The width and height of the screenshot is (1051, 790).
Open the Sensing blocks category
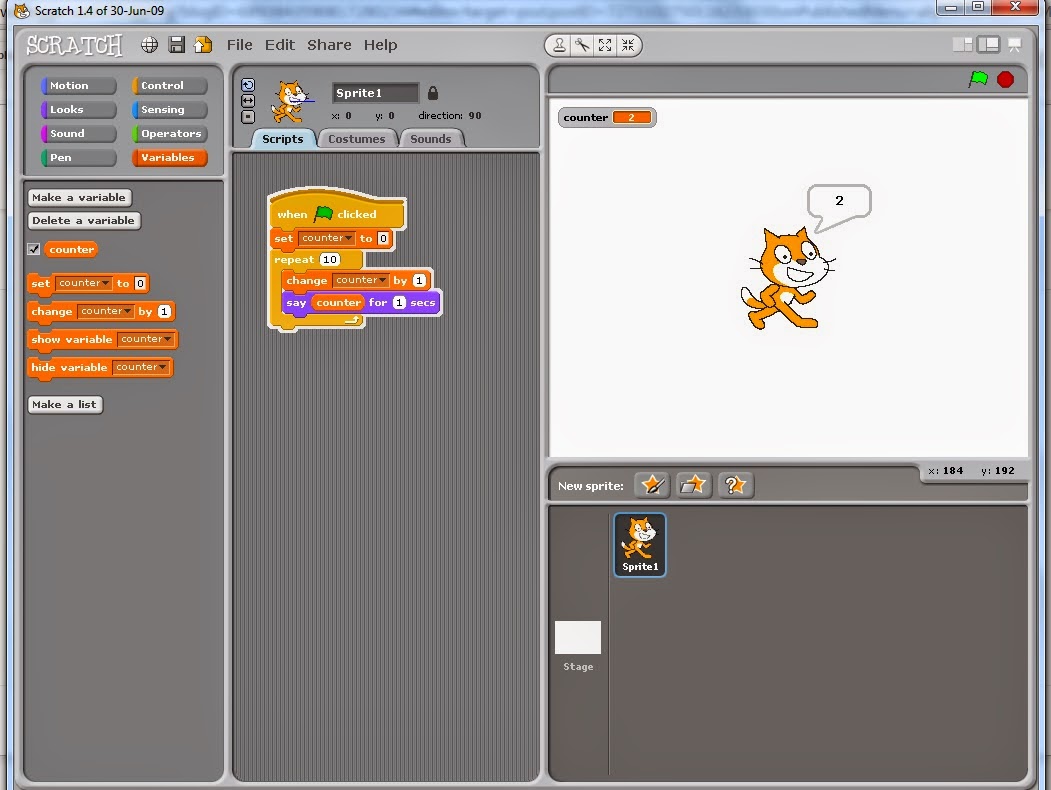[170, 110]
